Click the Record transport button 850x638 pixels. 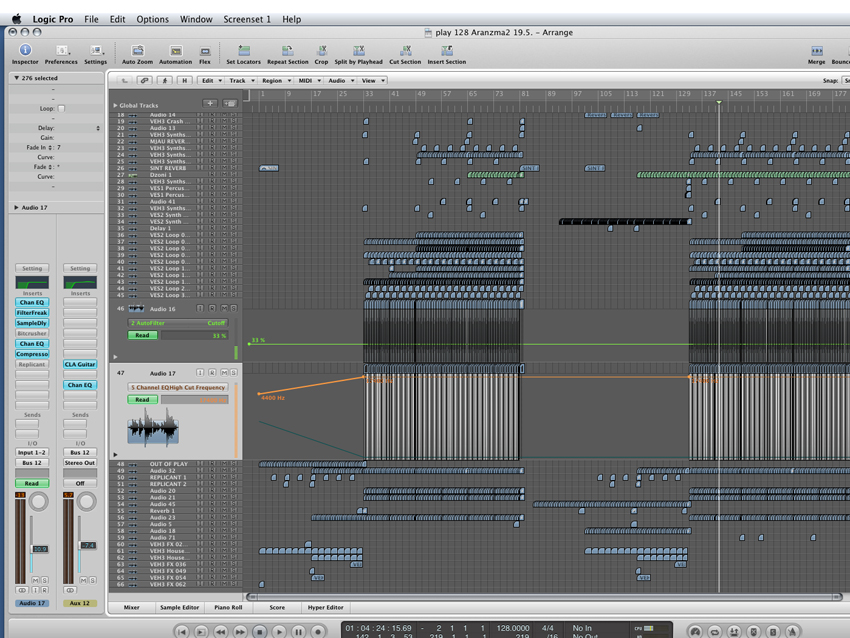318,631
